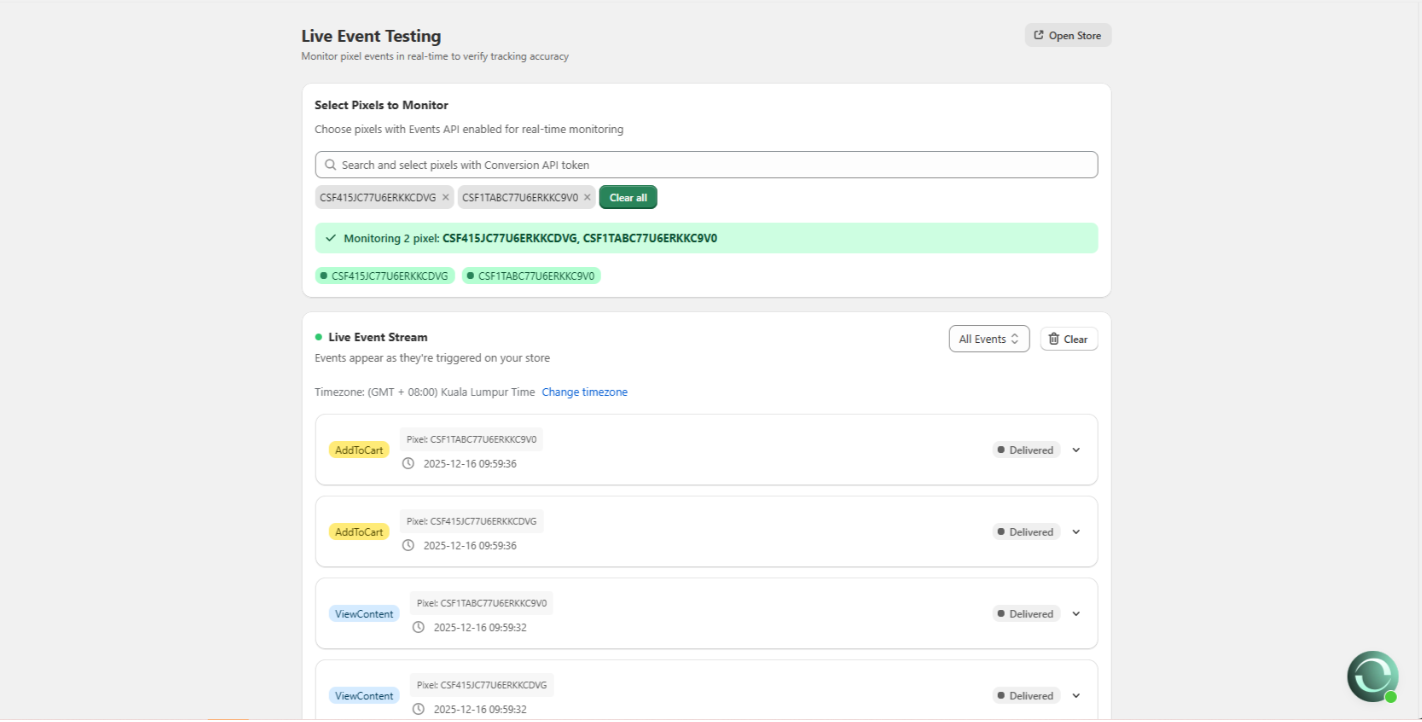This screenshot has width=1422, height=722.
Task: Remove pixel CSF415JC77U6ERKKCDVG from selection
Action: [445, 197]
